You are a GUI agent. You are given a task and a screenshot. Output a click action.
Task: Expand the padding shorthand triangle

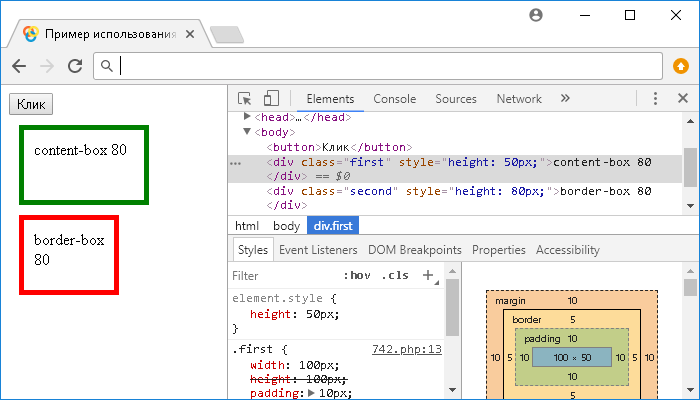pyautogui.click(x=312, y=393)
